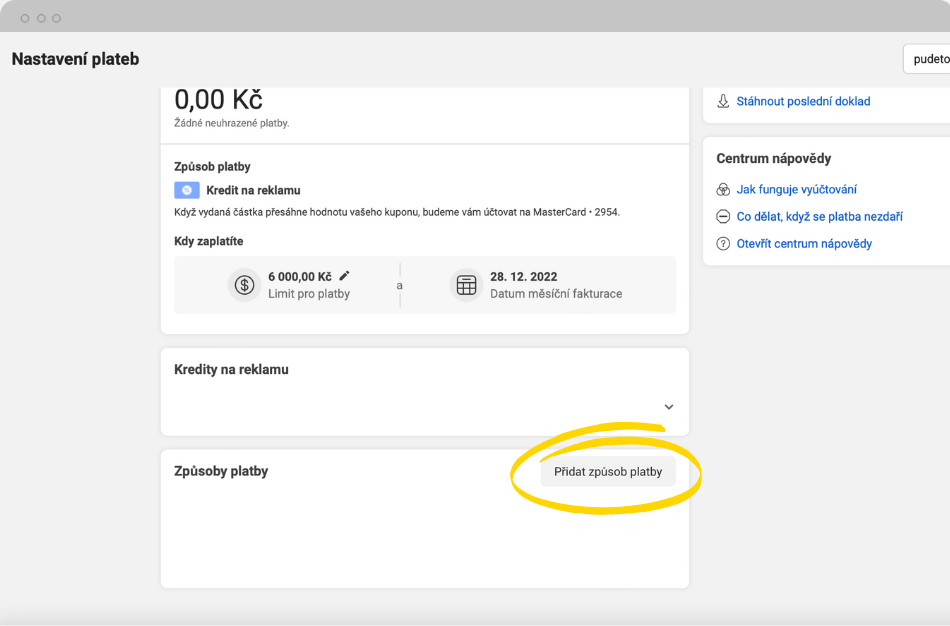Click the Centrum nápovědy heading

[x=773, y=159]
